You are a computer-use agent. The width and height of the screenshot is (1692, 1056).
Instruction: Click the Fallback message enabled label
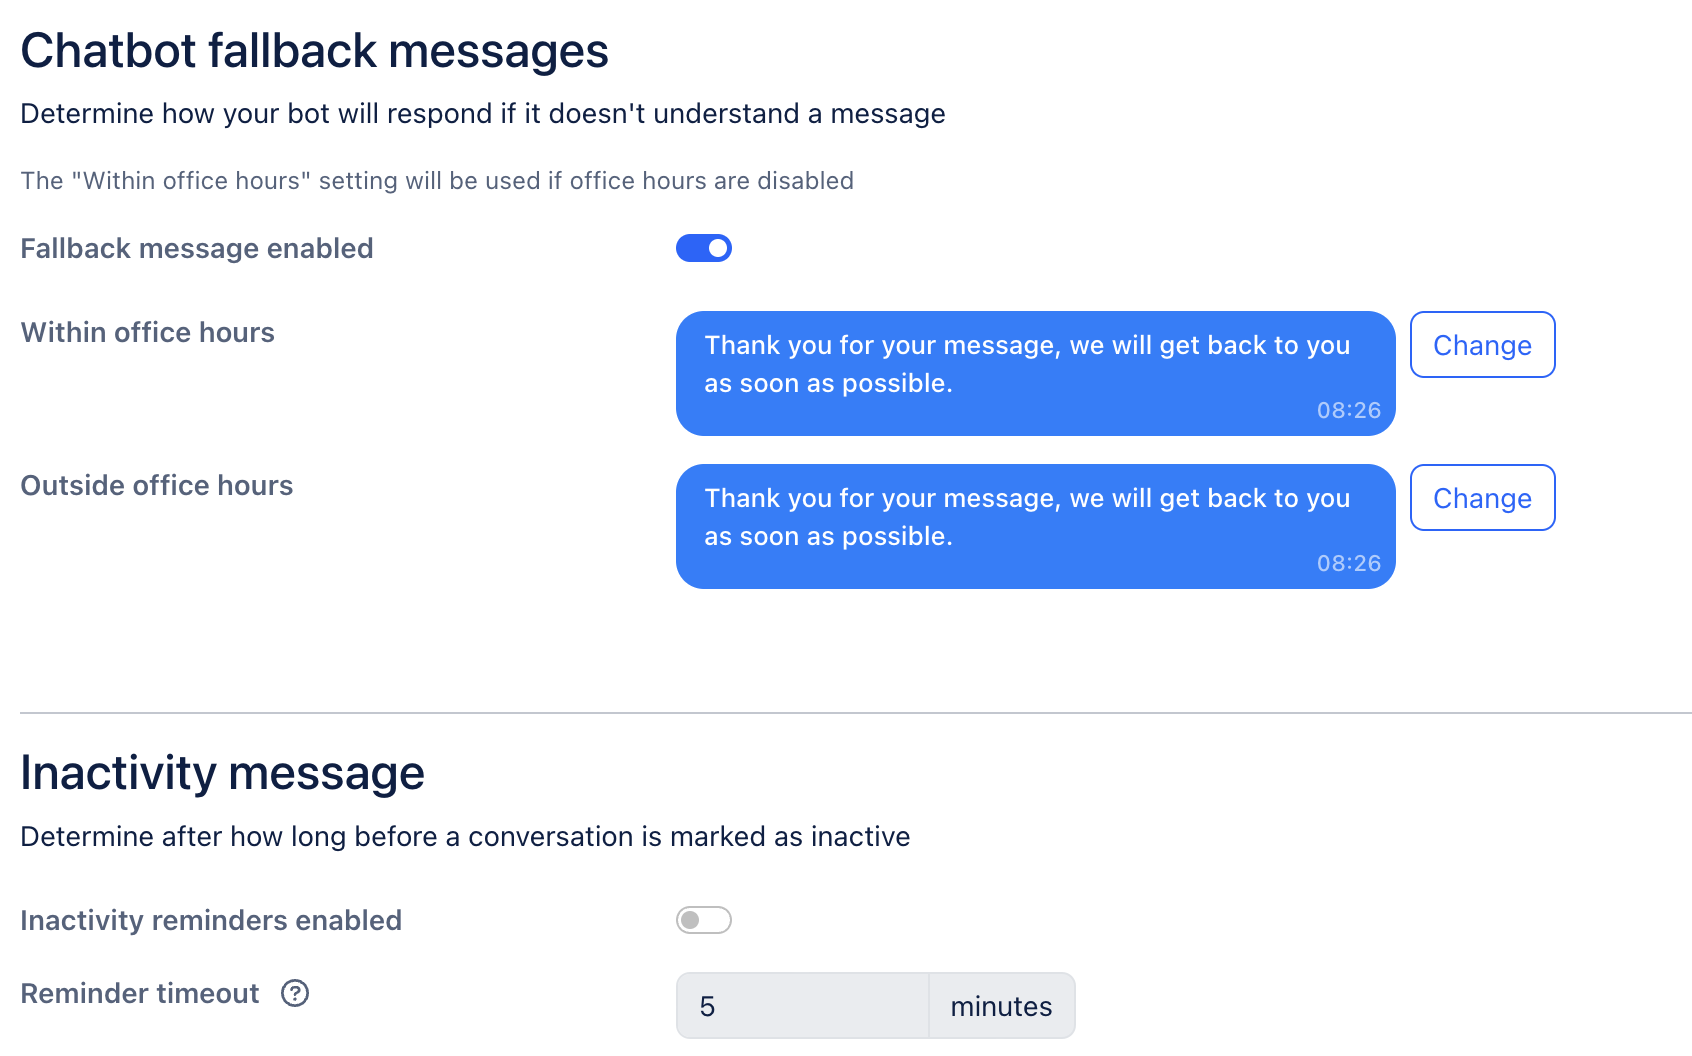pyautogui.click(x=197, y=248)
